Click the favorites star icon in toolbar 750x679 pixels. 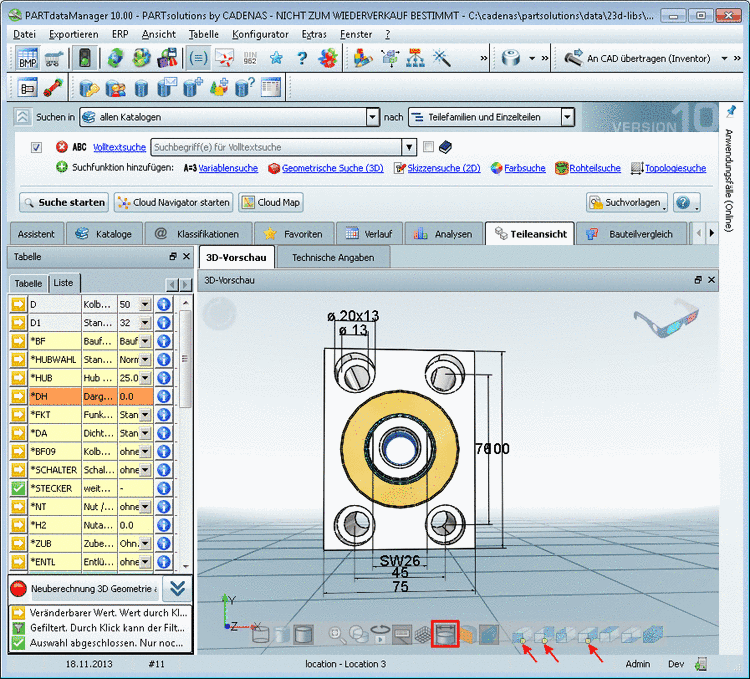click(x=276, y=58)
